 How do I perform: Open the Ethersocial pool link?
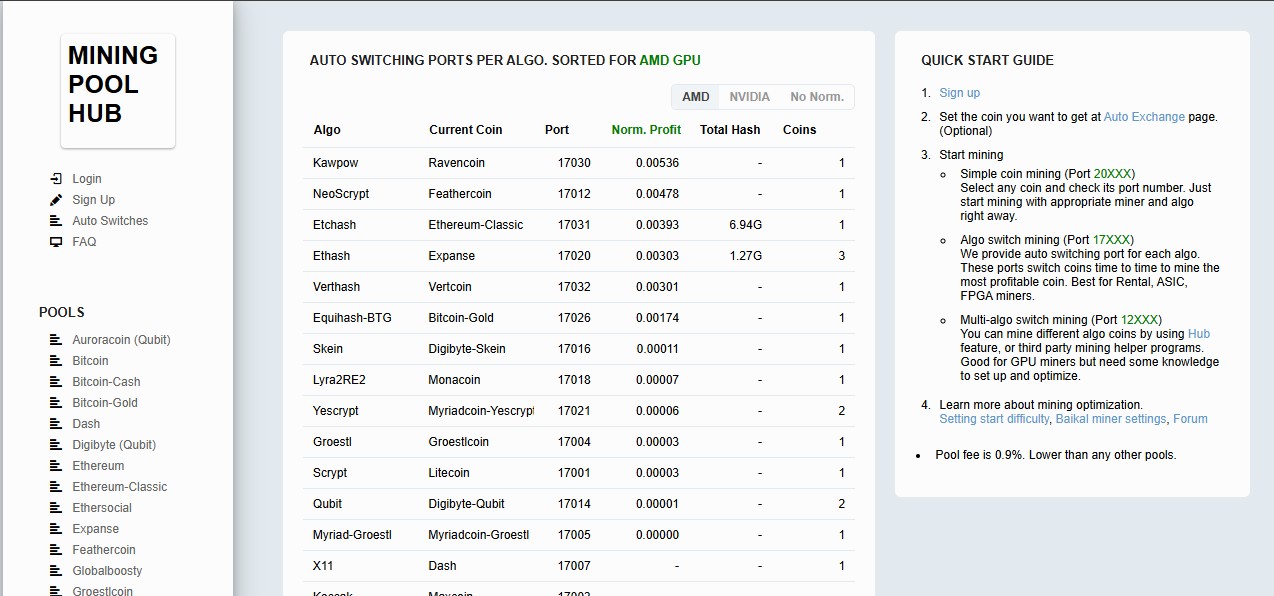point(102,507)
